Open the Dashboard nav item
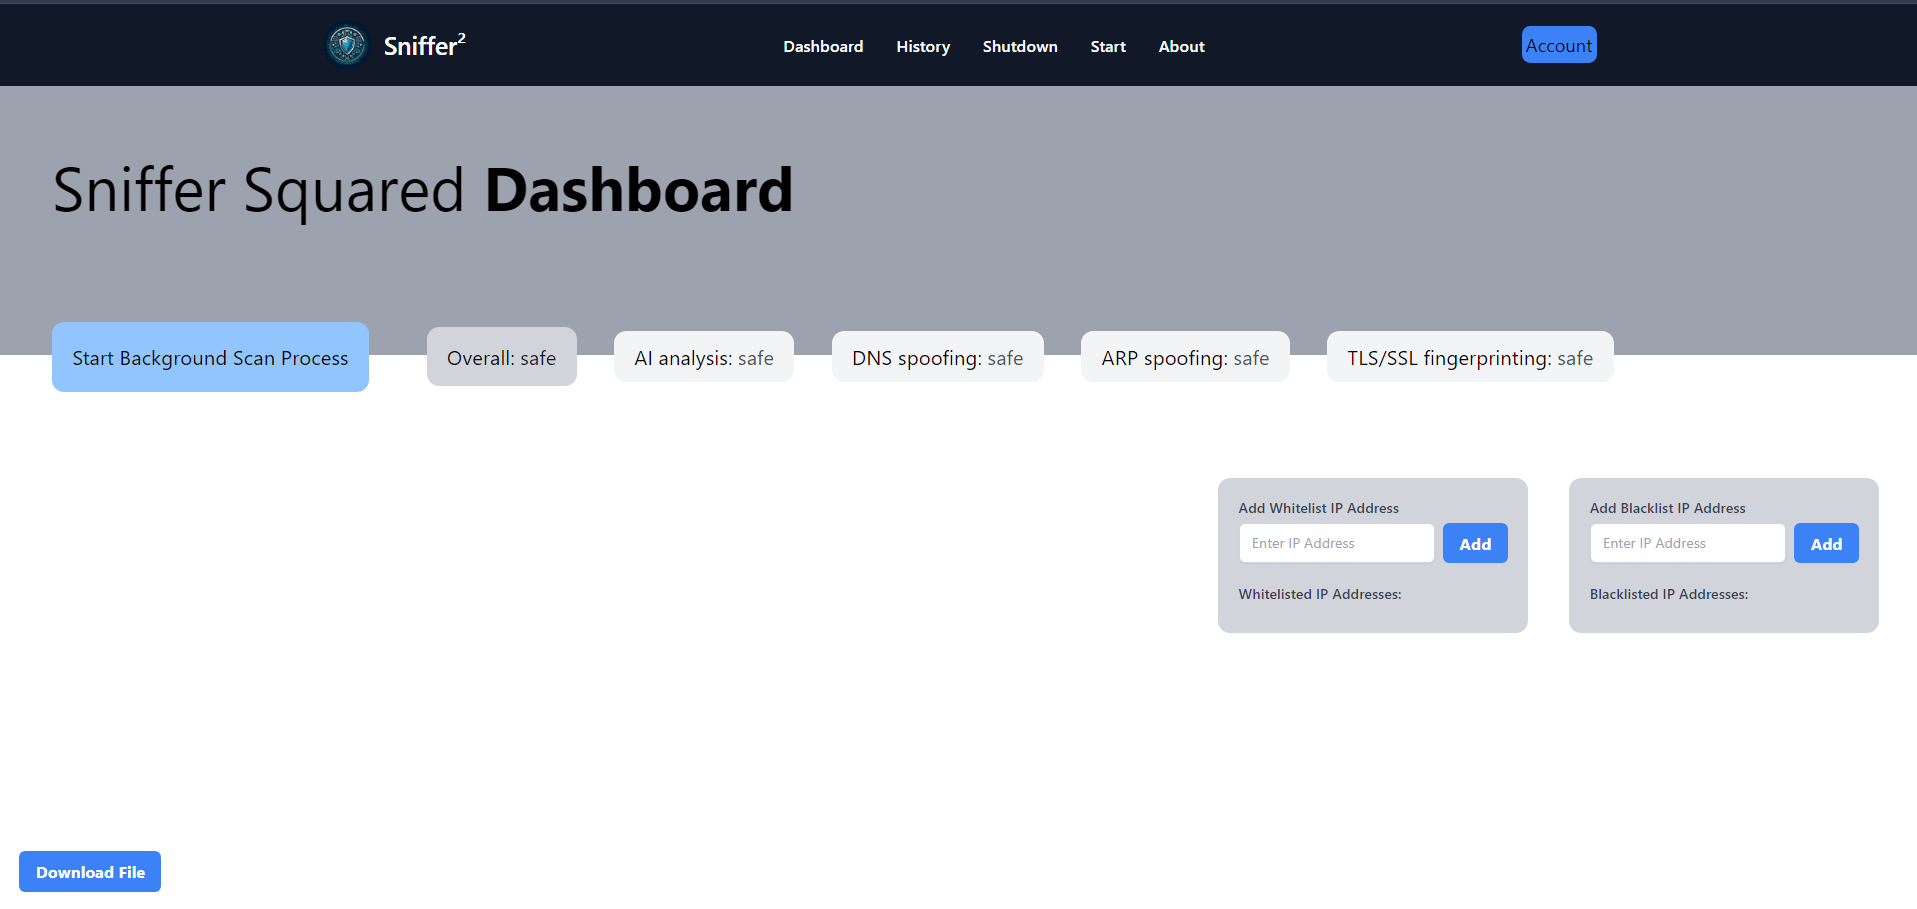The width and height of the screenshot is (1917, 909). pos(822,47)
